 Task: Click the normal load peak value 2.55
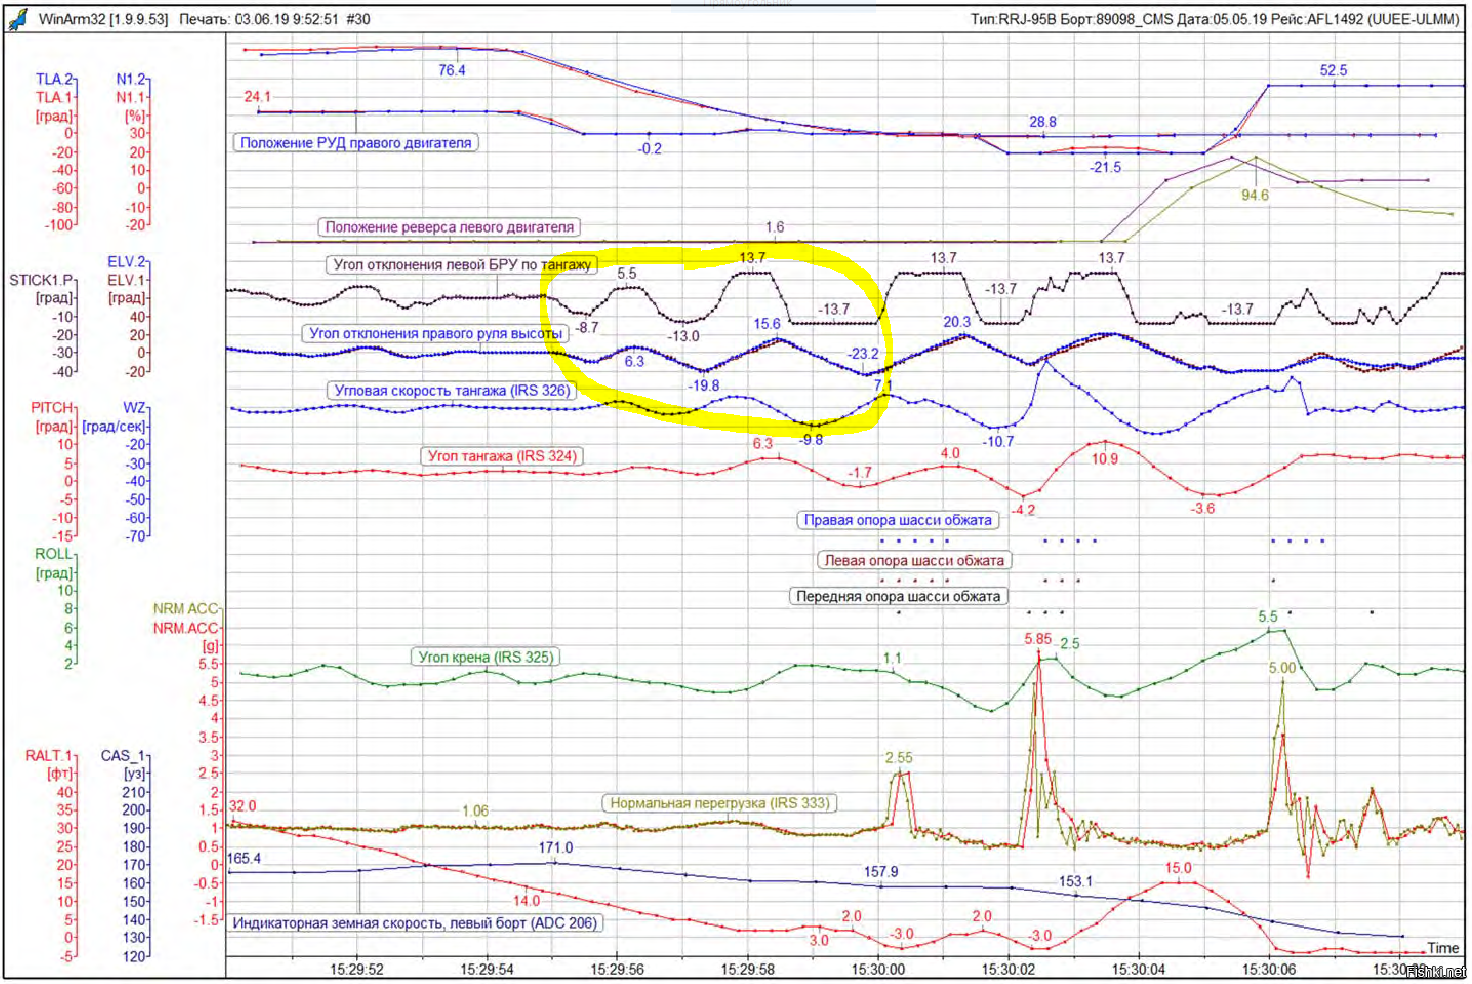tap(898, 758)
